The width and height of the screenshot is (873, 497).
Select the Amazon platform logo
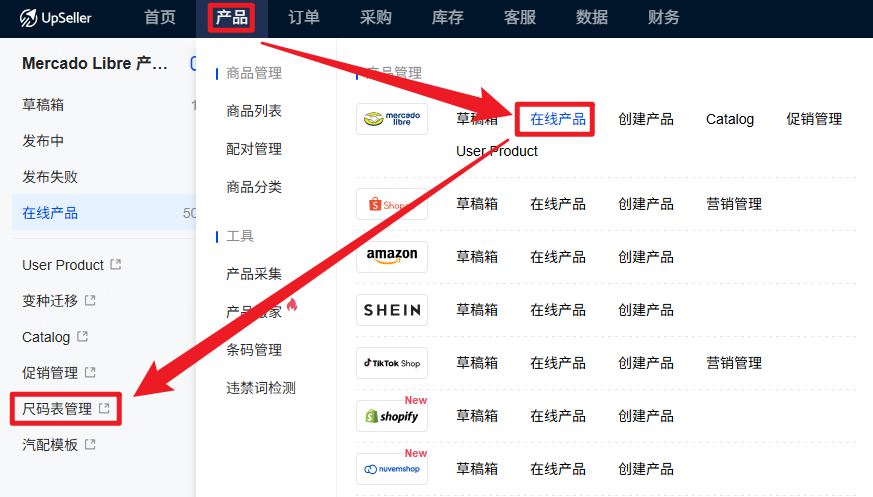[391, 257]
